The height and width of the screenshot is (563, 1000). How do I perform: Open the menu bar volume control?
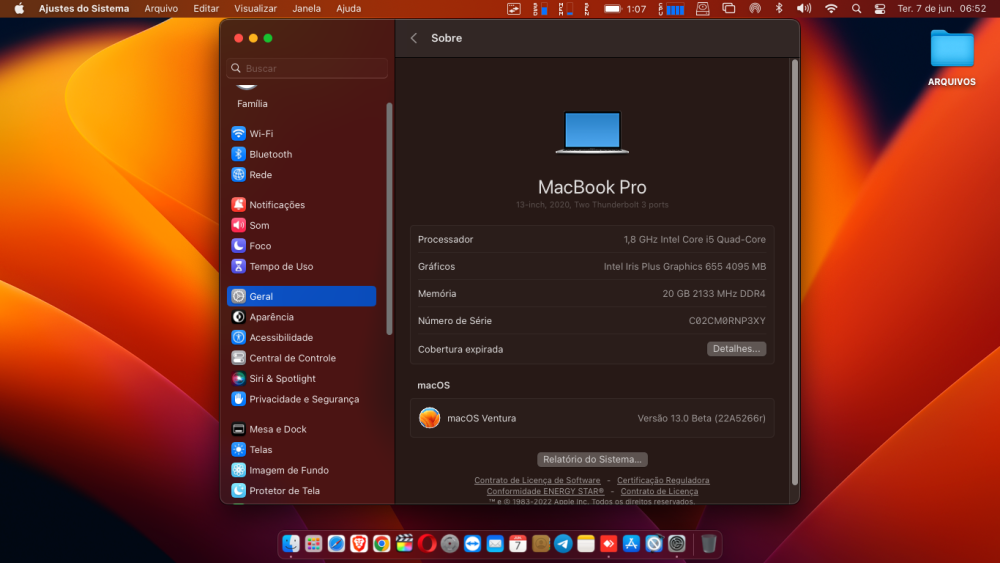(804, 8)
